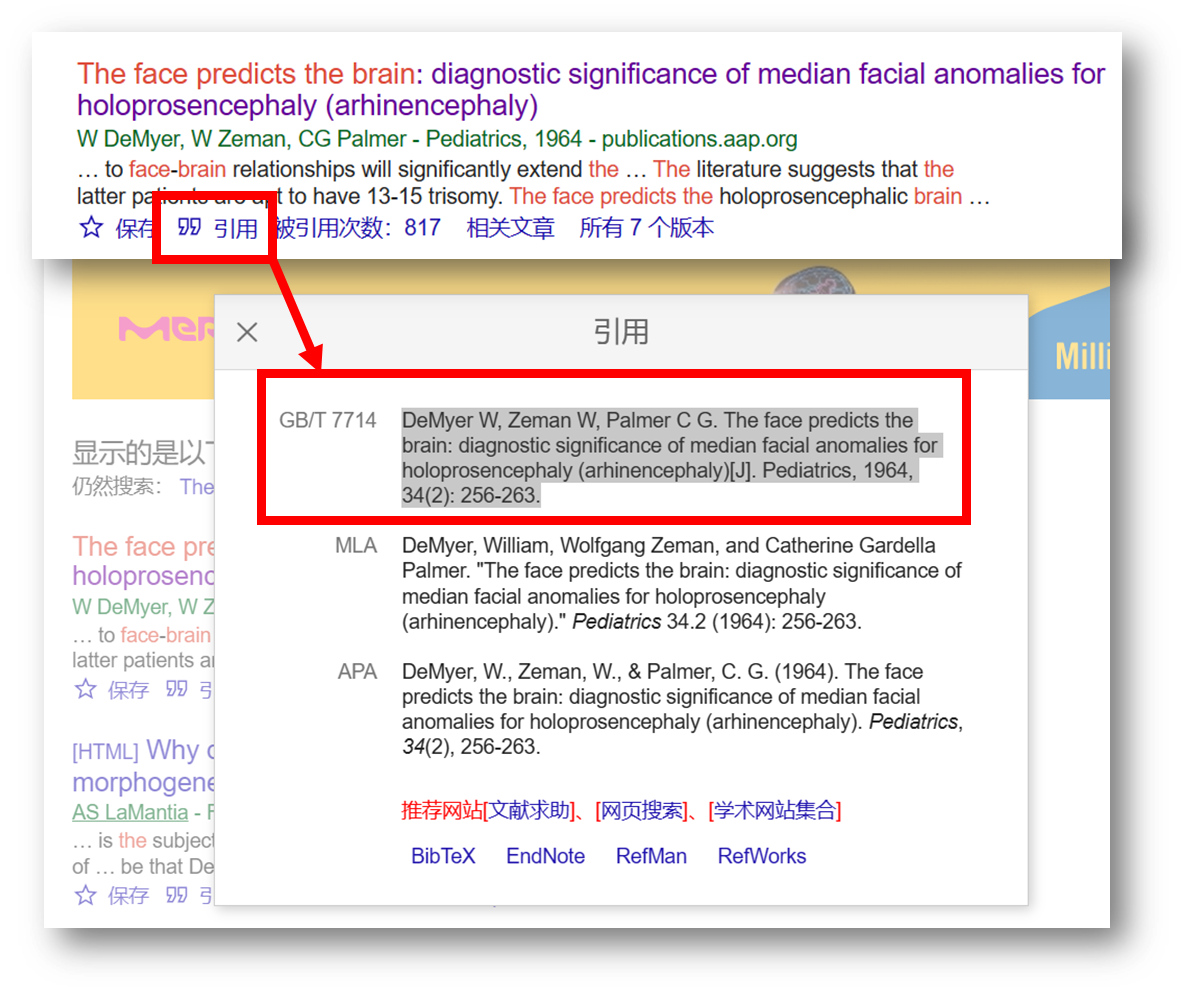Export citation to RefWorks
The height and width of the screenshot is (993, 1187).
pyautogui.click(x=762, y=856)
